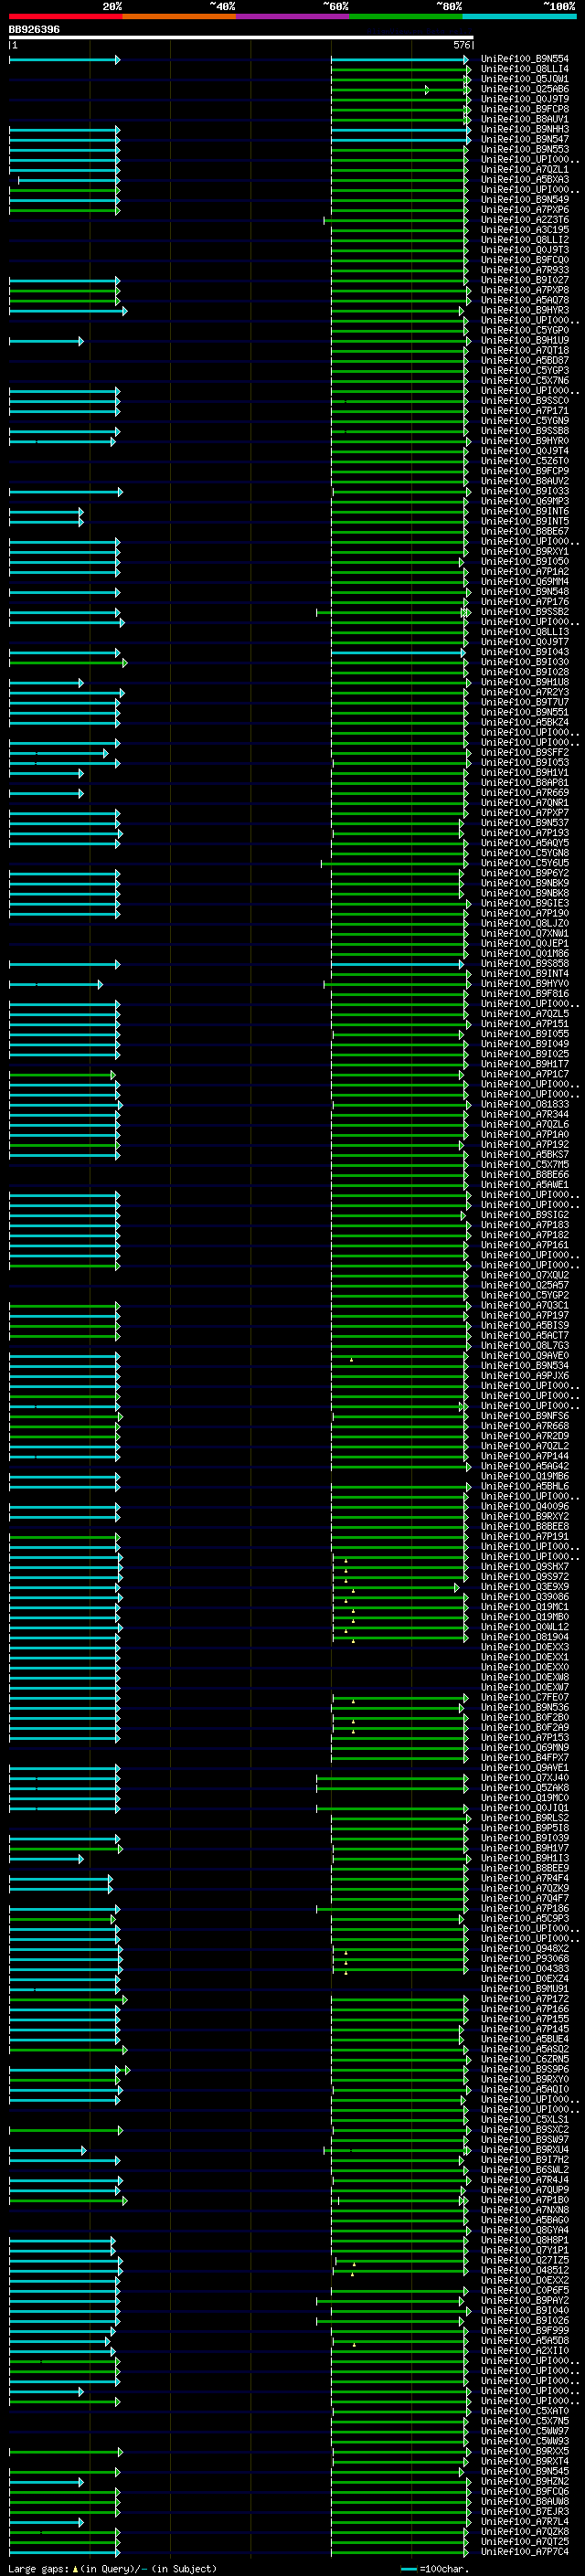585x2576 pixels.
Task: Select the UniRef100_B9H1U9 label
Action: pyautogui.click(x=525, y=340)
